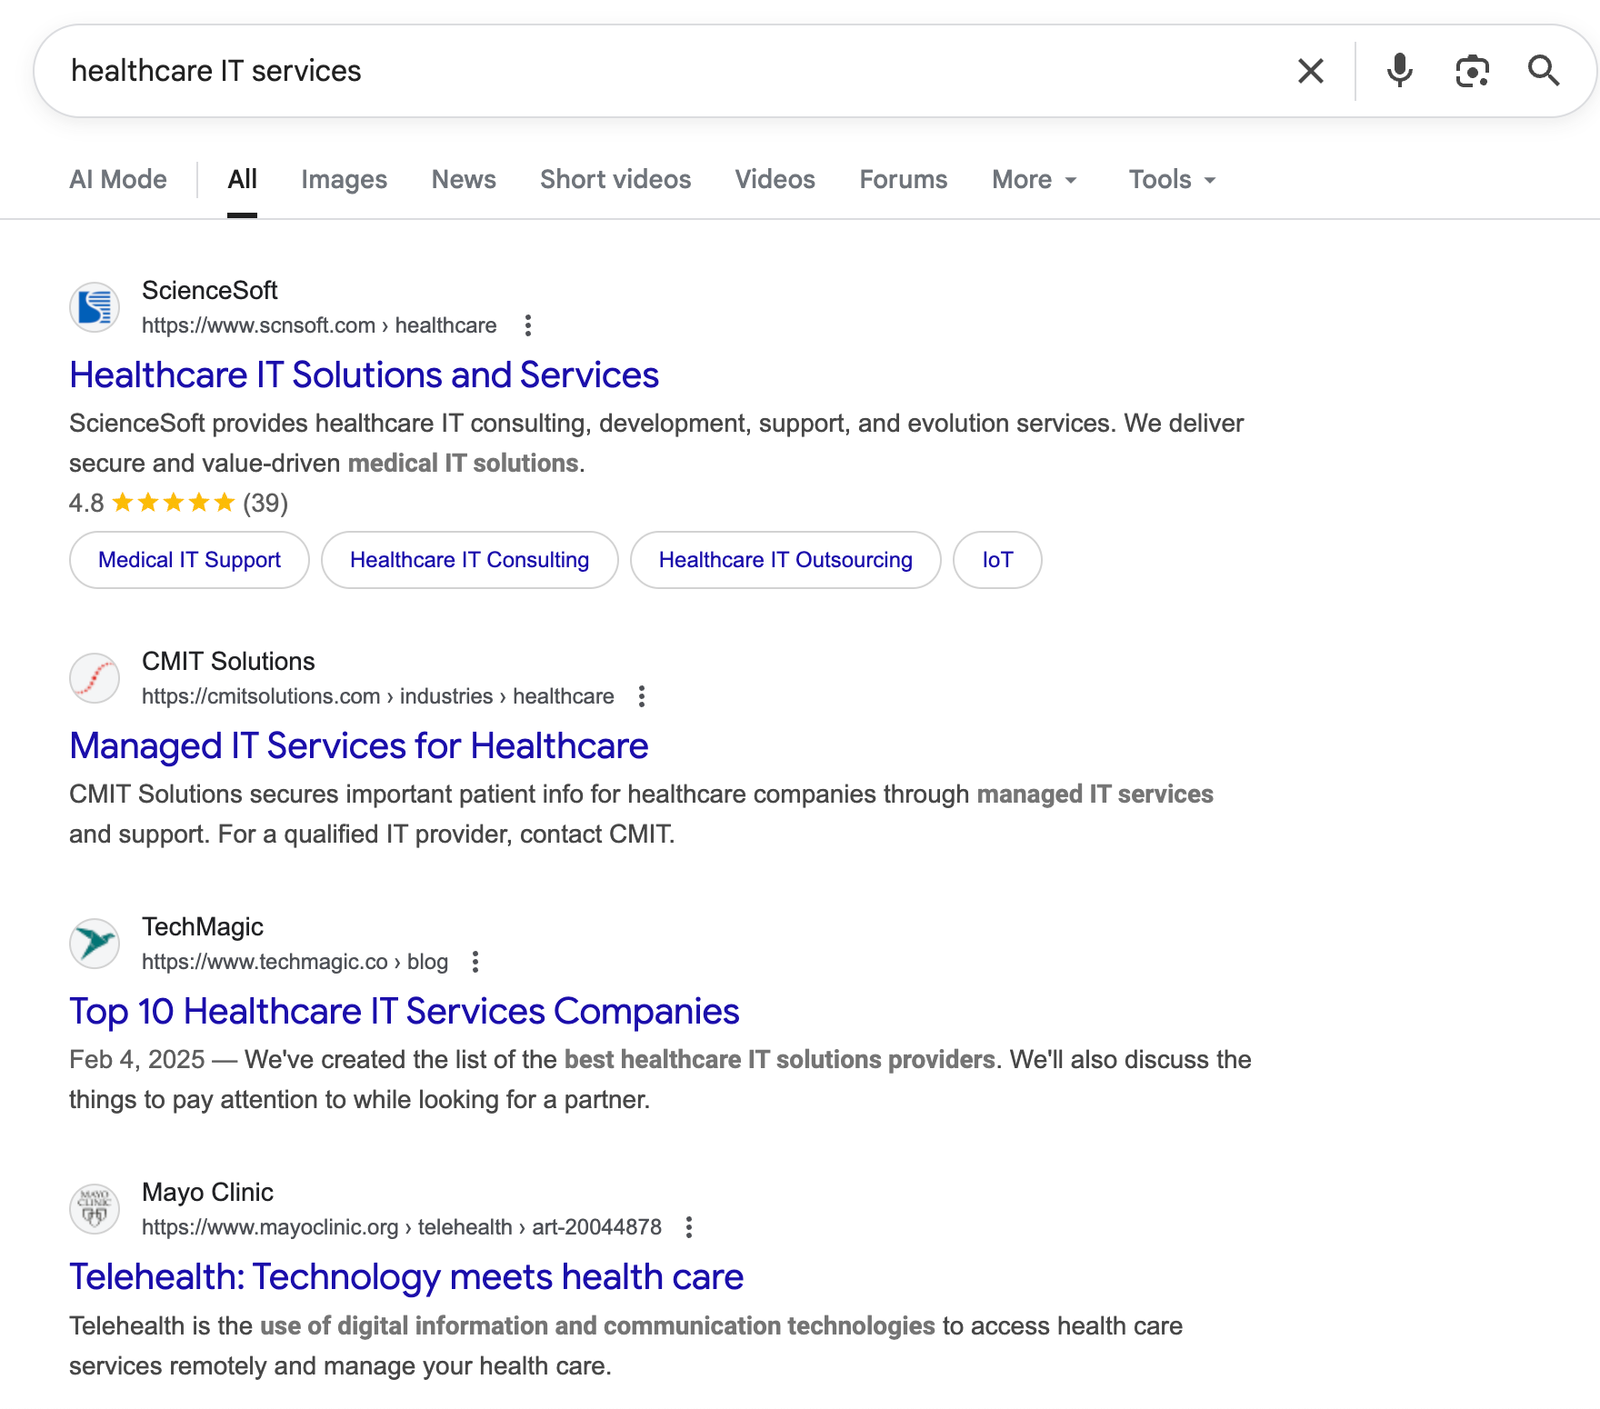This screenshot has width=1600, height=1409.
Task: Expand the More dropdown filter
Action: (x=1034, y=180)
